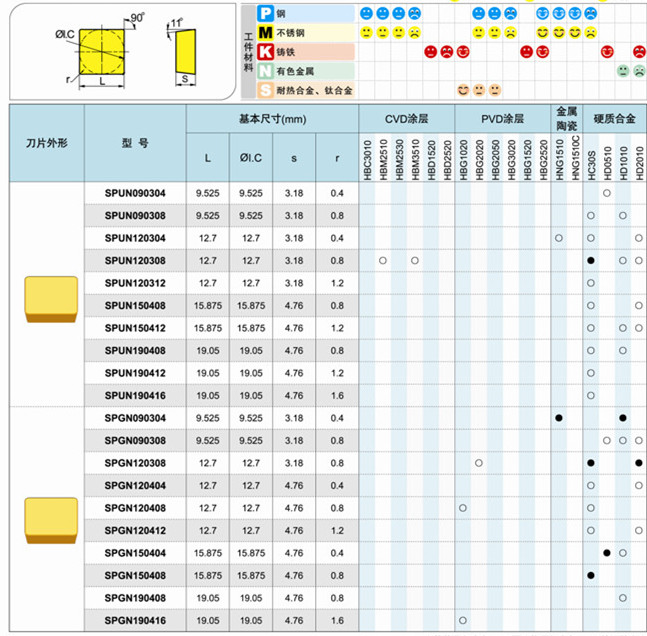Select hollow circle in SPUN120304 cermet column

(x=558, y=237)
